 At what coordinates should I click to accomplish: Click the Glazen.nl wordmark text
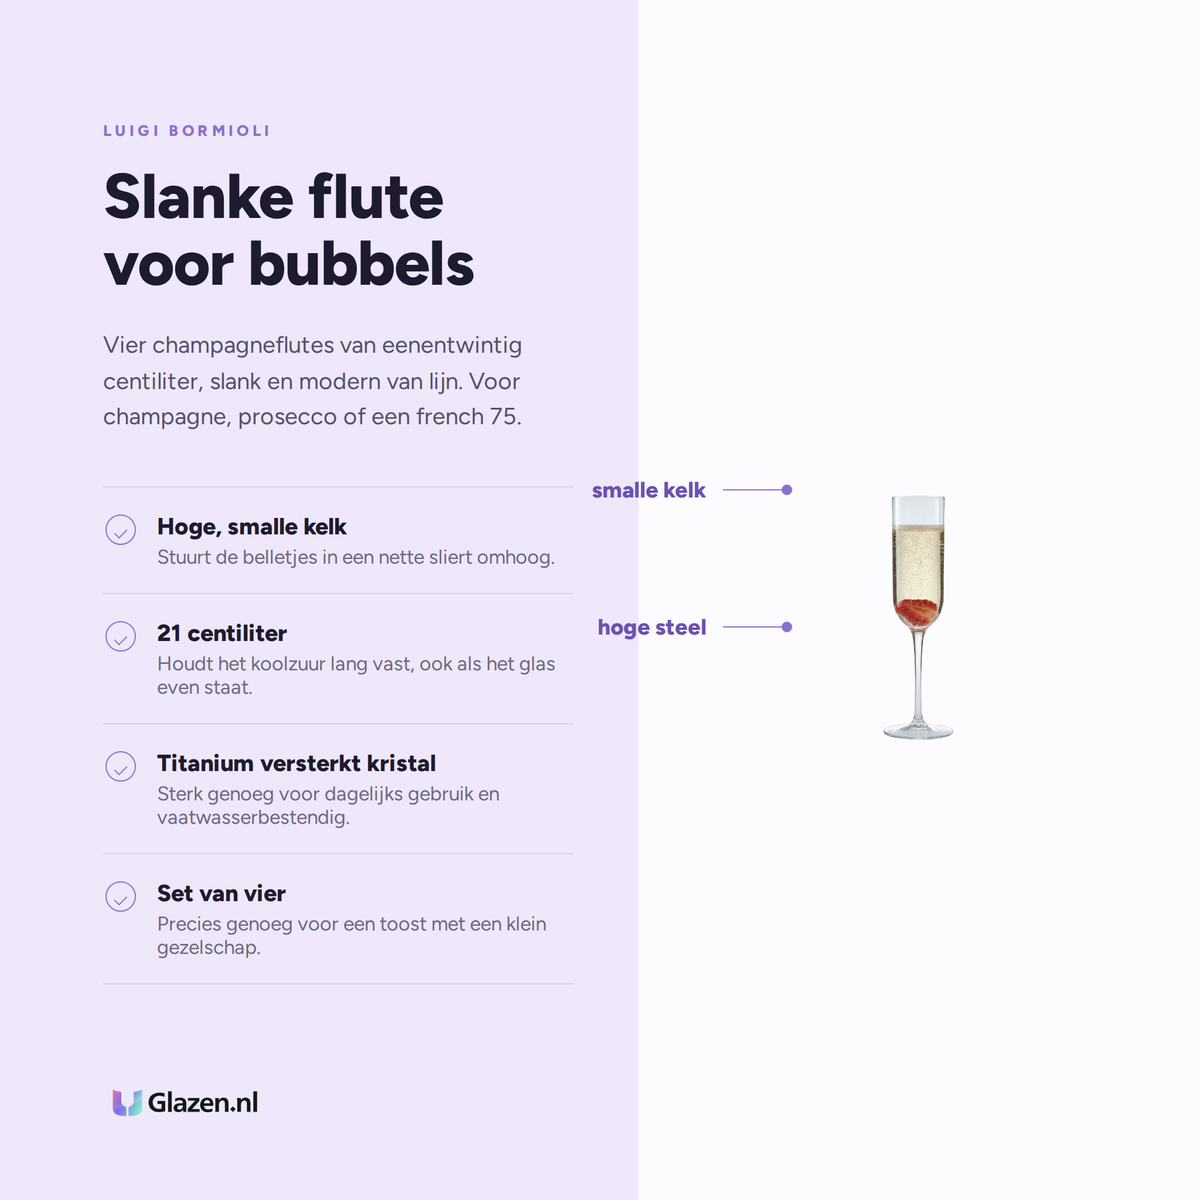tap(203, 1103)
